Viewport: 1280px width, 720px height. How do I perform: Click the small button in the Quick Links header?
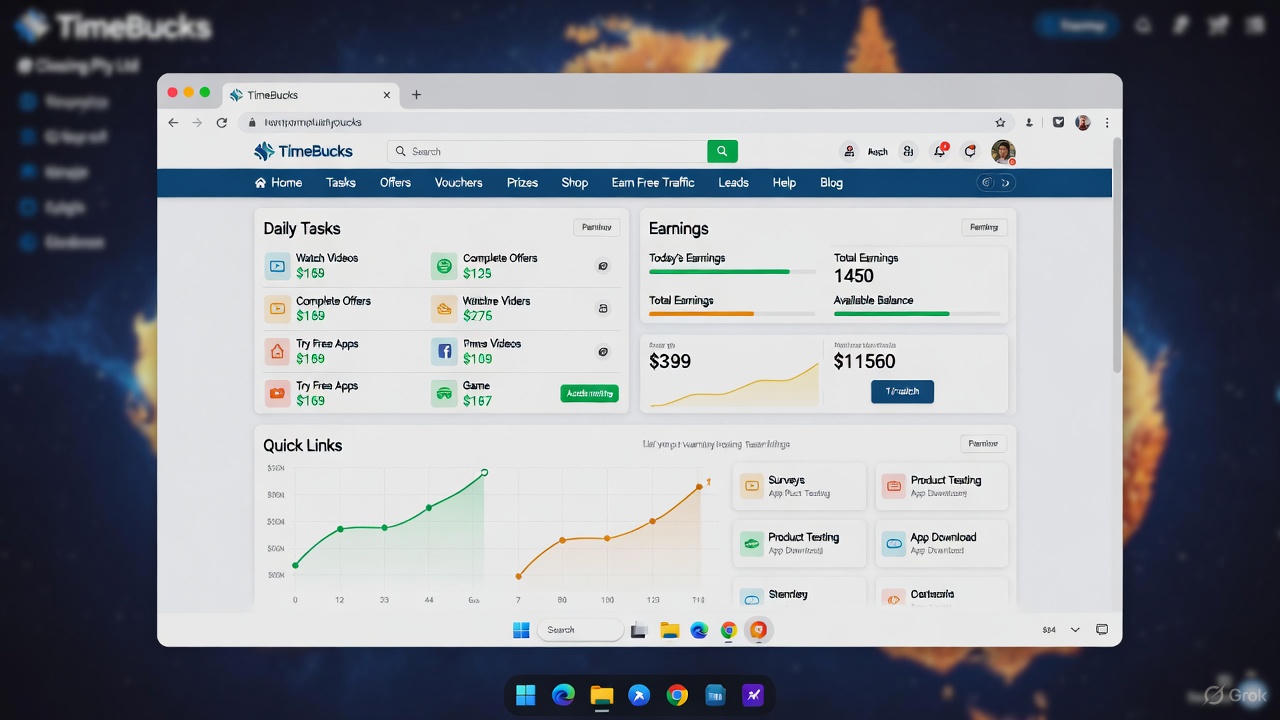coord(983,444)
